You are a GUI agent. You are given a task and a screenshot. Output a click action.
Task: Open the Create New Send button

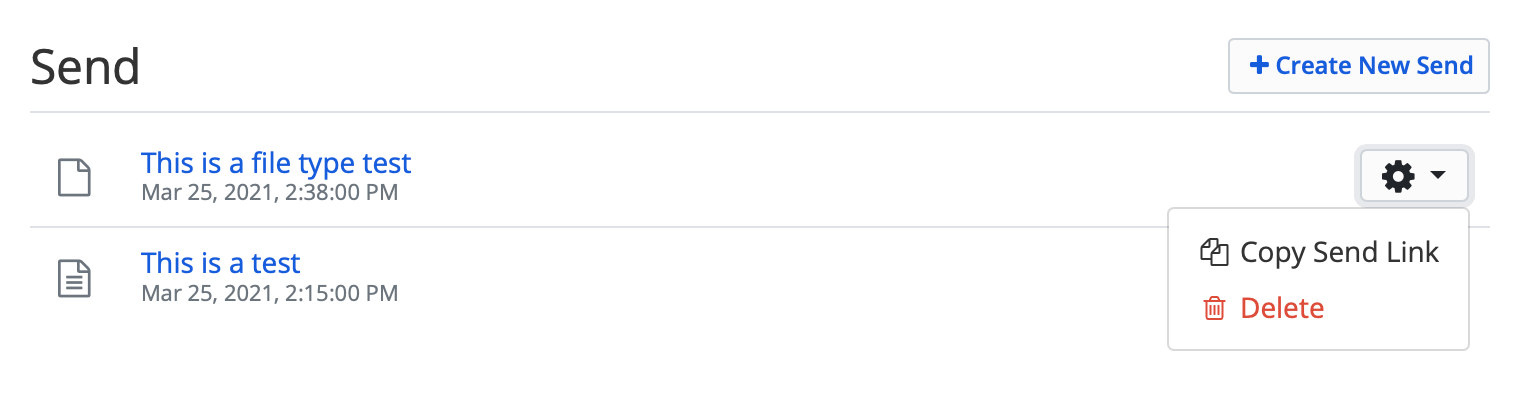[1359, 66]
